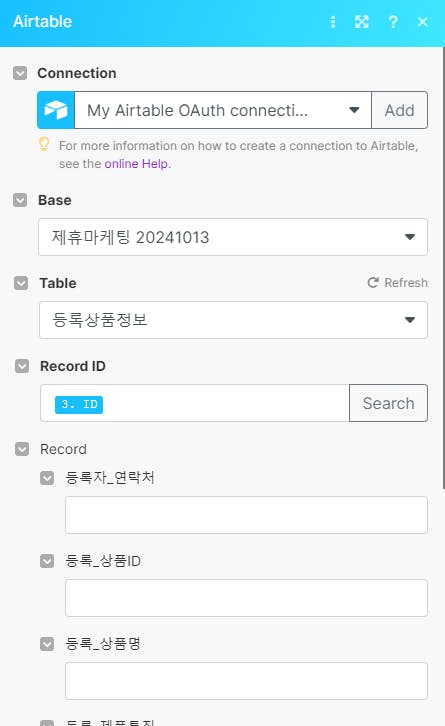Click the Refresh circular arrow icon
445x726 pixels.
(373, 282)
